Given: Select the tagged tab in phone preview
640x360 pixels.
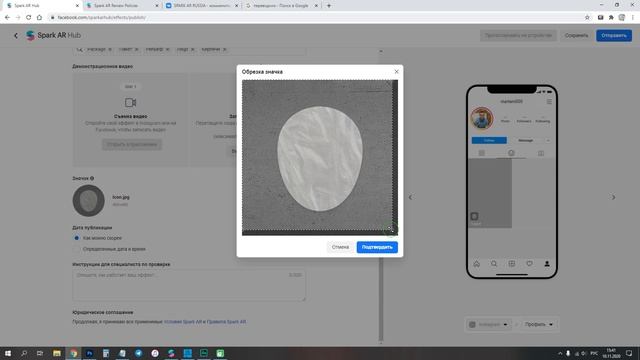Looking at the screenshot, I should tap(541, 153).
